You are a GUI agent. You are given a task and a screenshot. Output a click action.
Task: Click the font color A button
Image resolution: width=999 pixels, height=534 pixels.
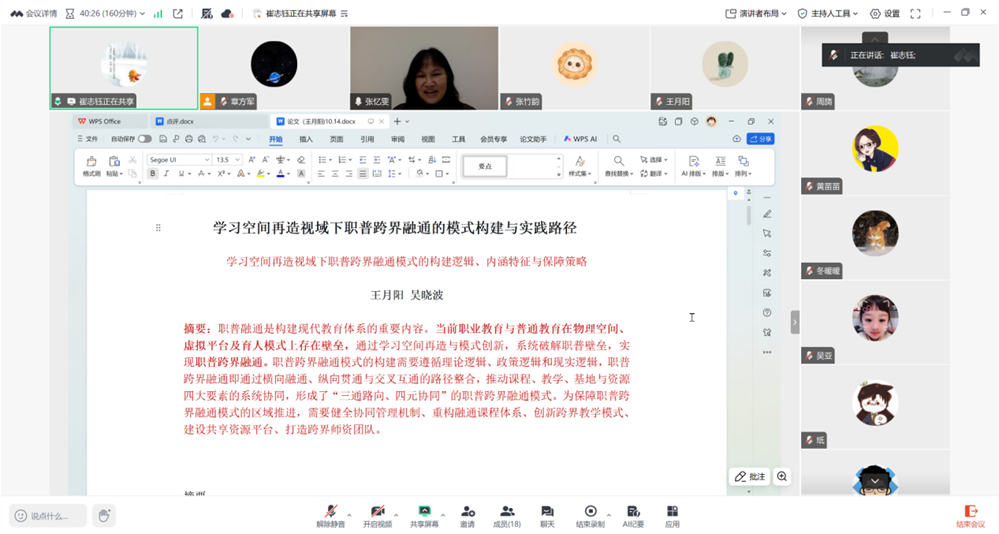pos(280,173)
